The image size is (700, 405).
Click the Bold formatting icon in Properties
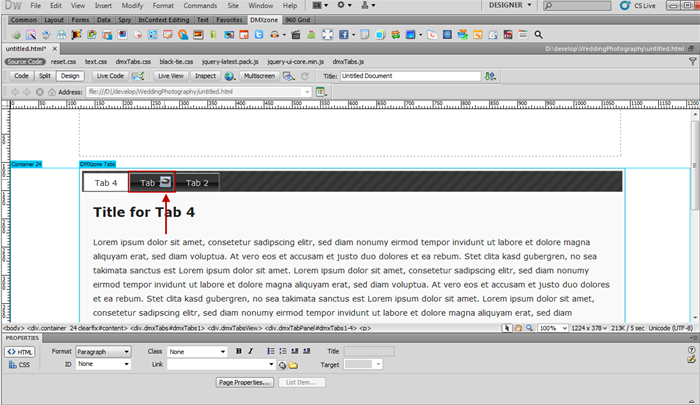239,352
